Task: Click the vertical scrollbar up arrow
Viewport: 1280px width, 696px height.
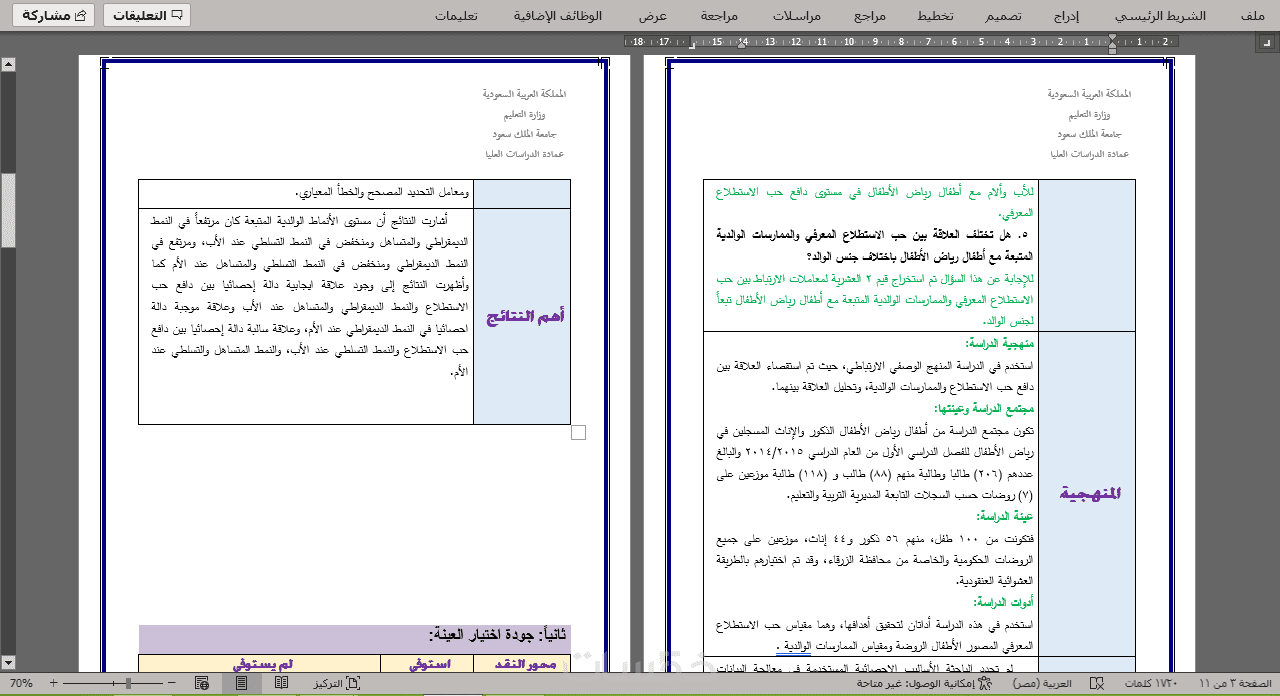Action: click(8, 64)
